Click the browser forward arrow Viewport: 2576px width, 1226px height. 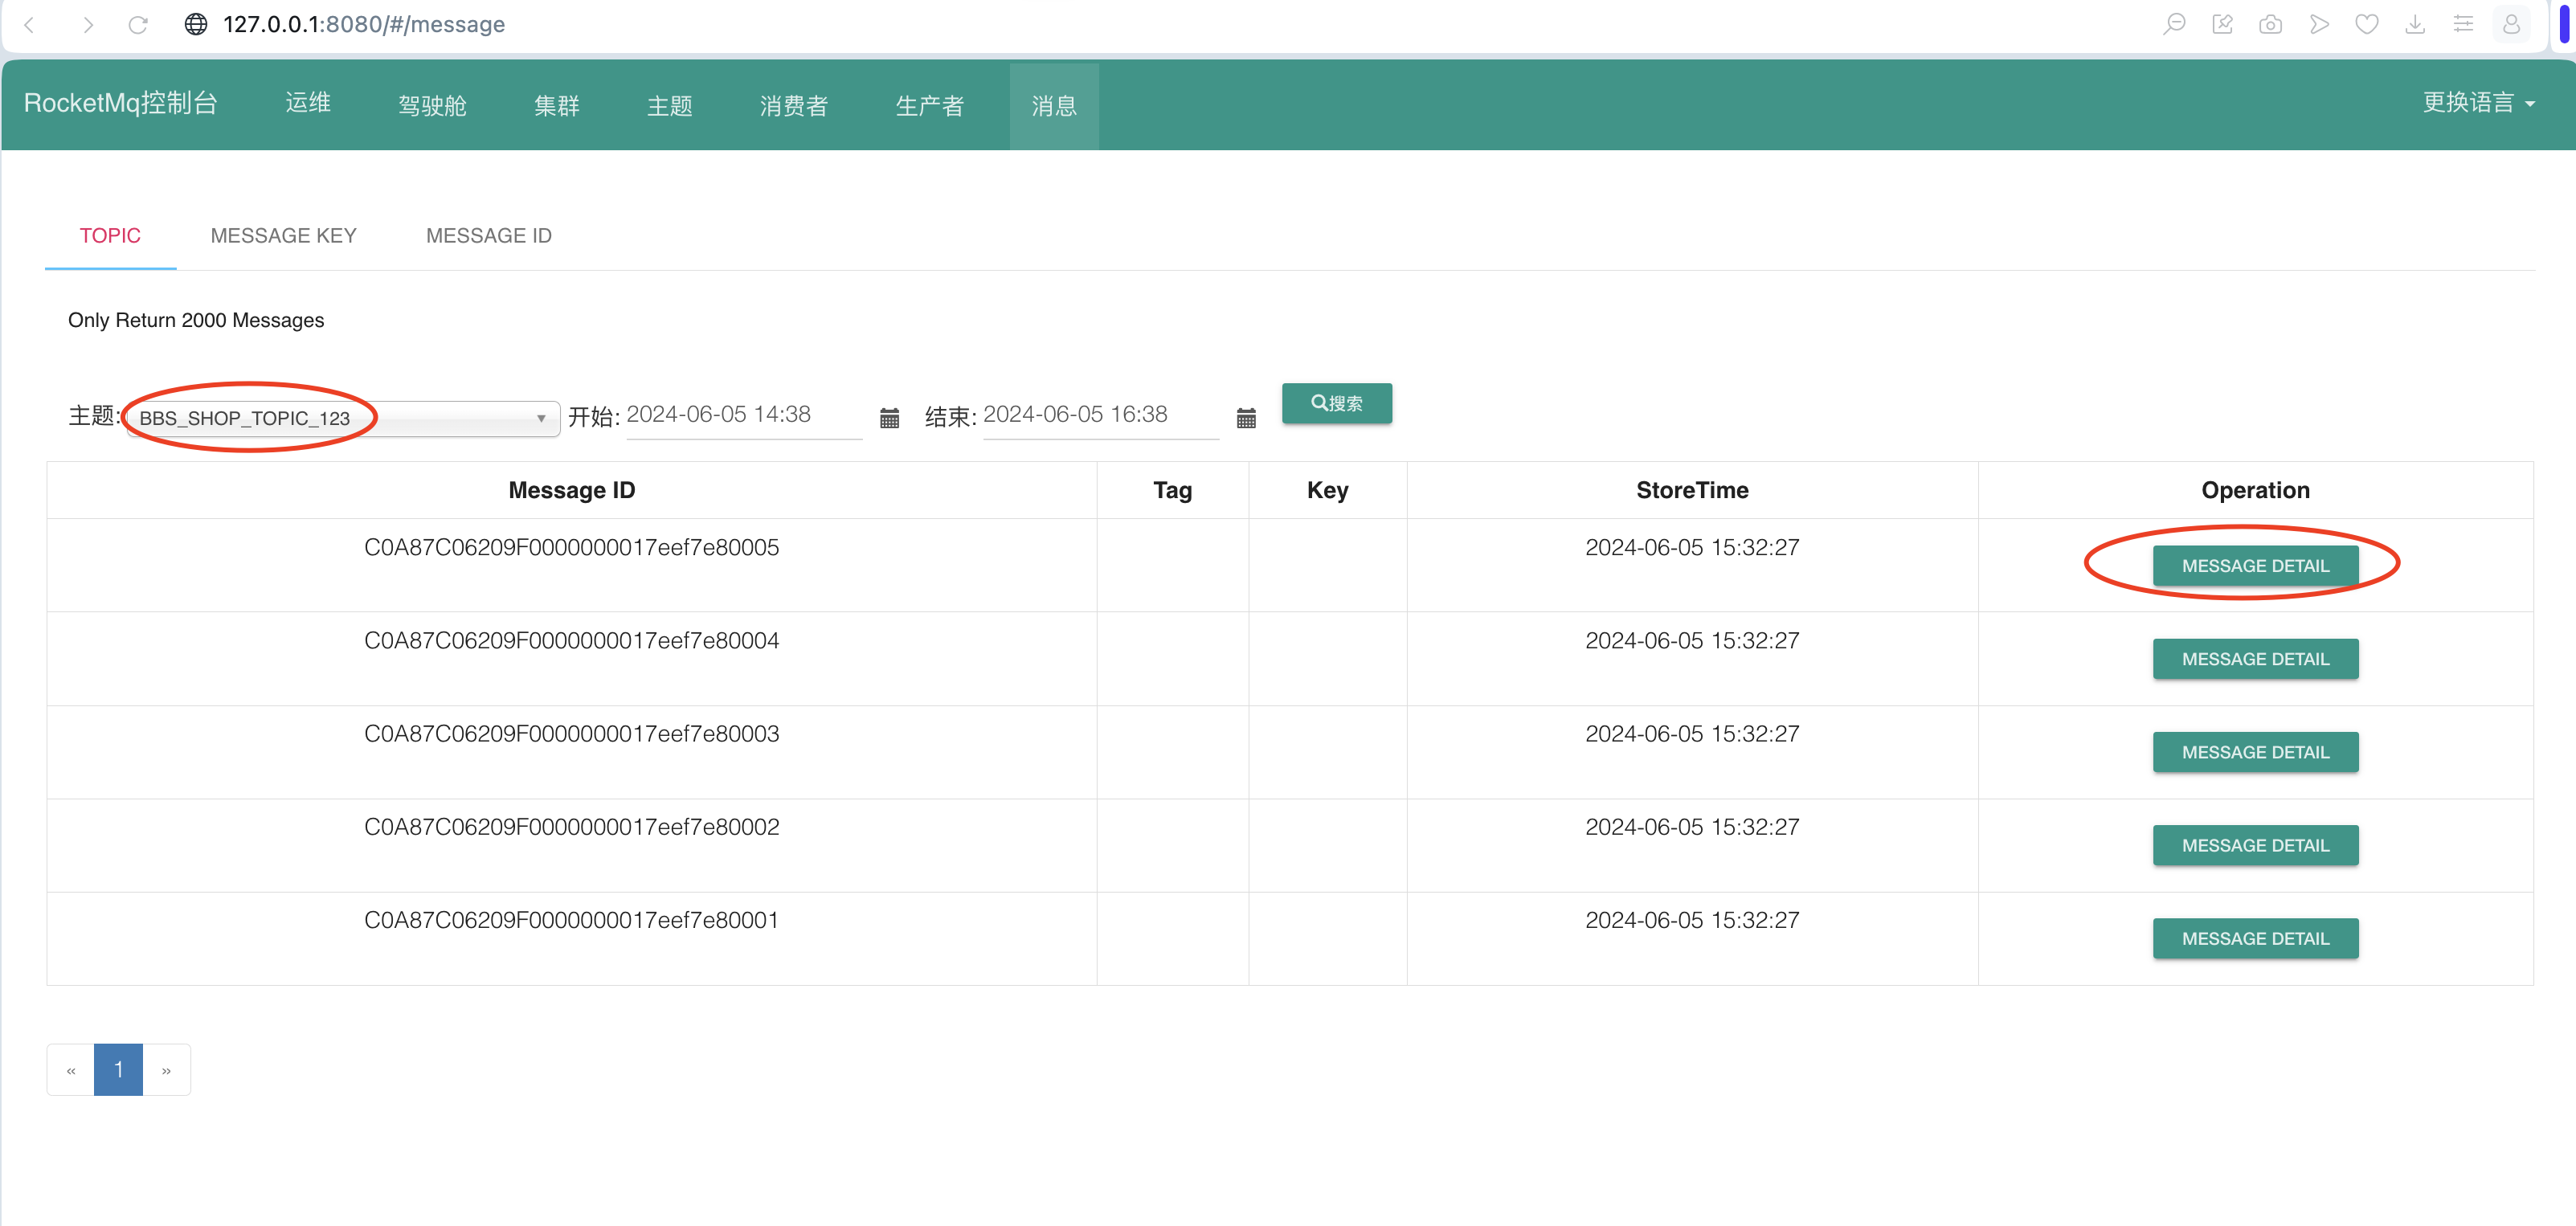(x=88, y=24)
